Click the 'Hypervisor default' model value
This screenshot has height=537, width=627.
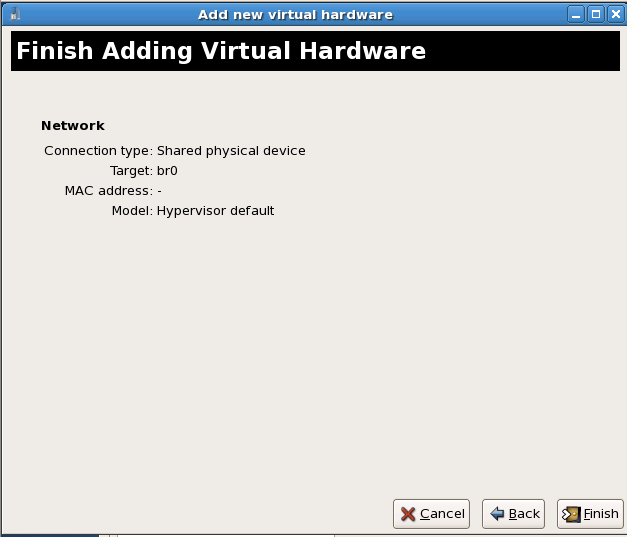tap(215, 211)
